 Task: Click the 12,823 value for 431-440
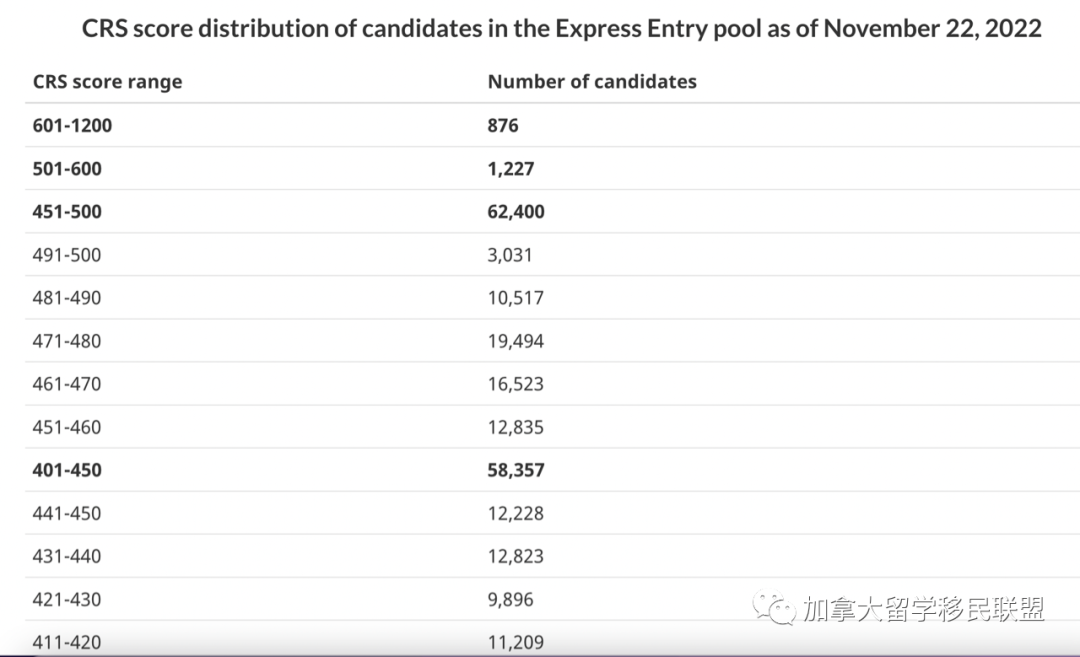[x=516, y=556]
